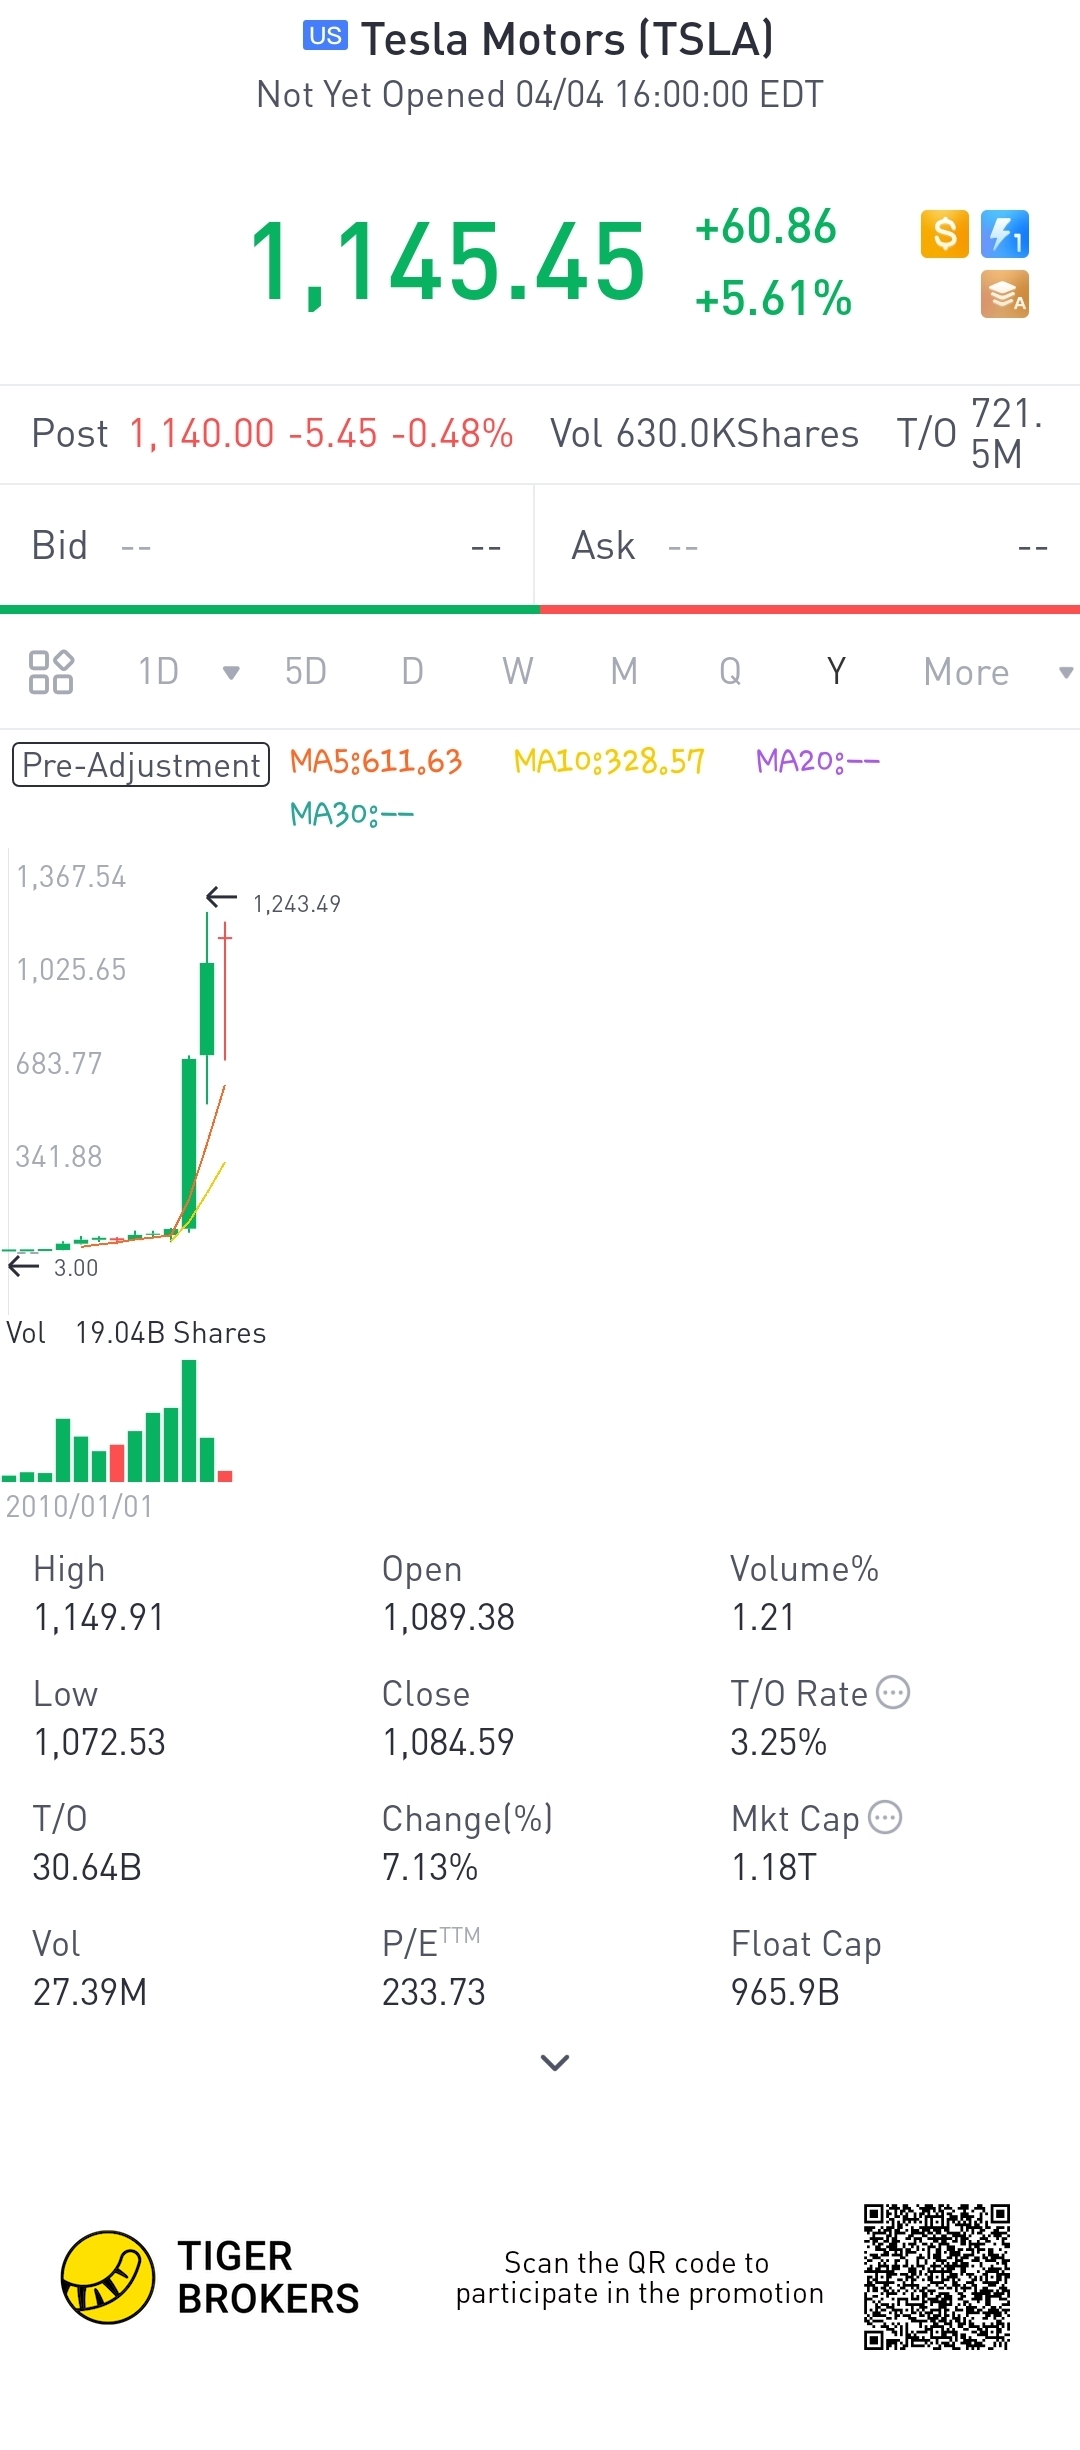Tap the Mkt Cap 1.18T value
1080x2450 pixels.
[x=774, y=1867]
